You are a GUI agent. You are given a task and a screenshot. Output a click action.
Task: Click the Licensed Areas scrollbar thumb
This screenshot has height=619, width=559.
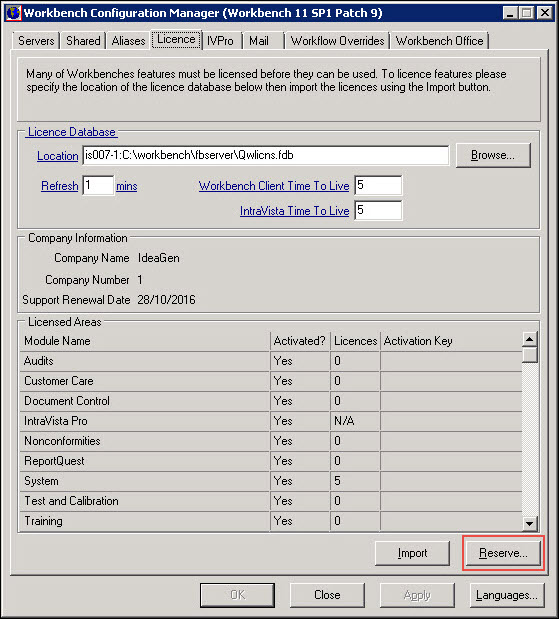tap(529, 355)
